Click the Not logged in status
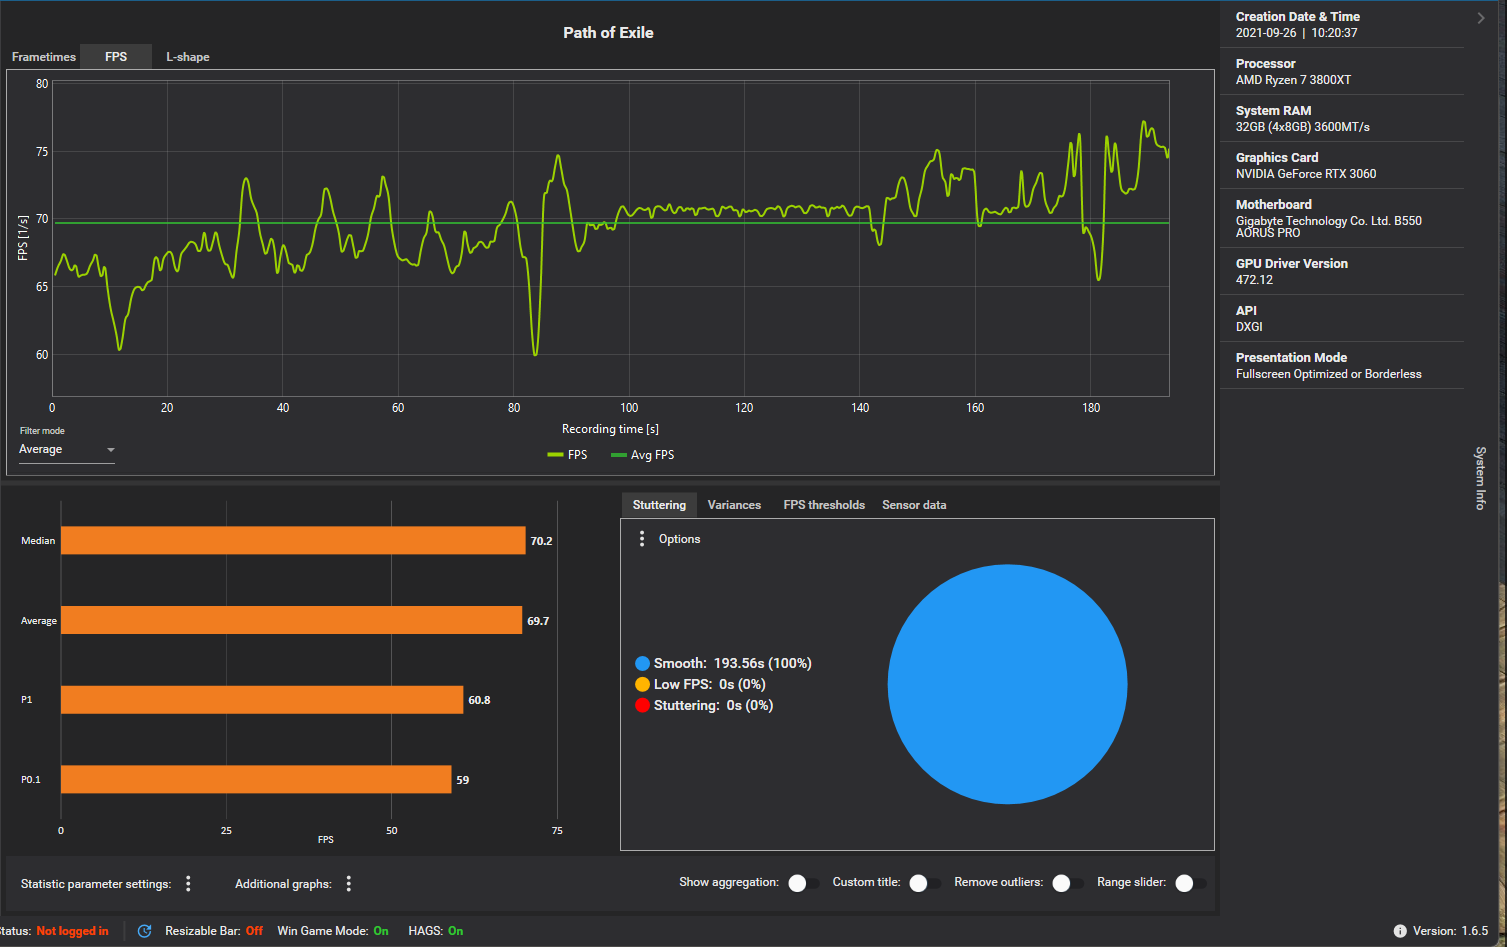The width and height of the screenshot is (1507, 947). pos(72,931)
